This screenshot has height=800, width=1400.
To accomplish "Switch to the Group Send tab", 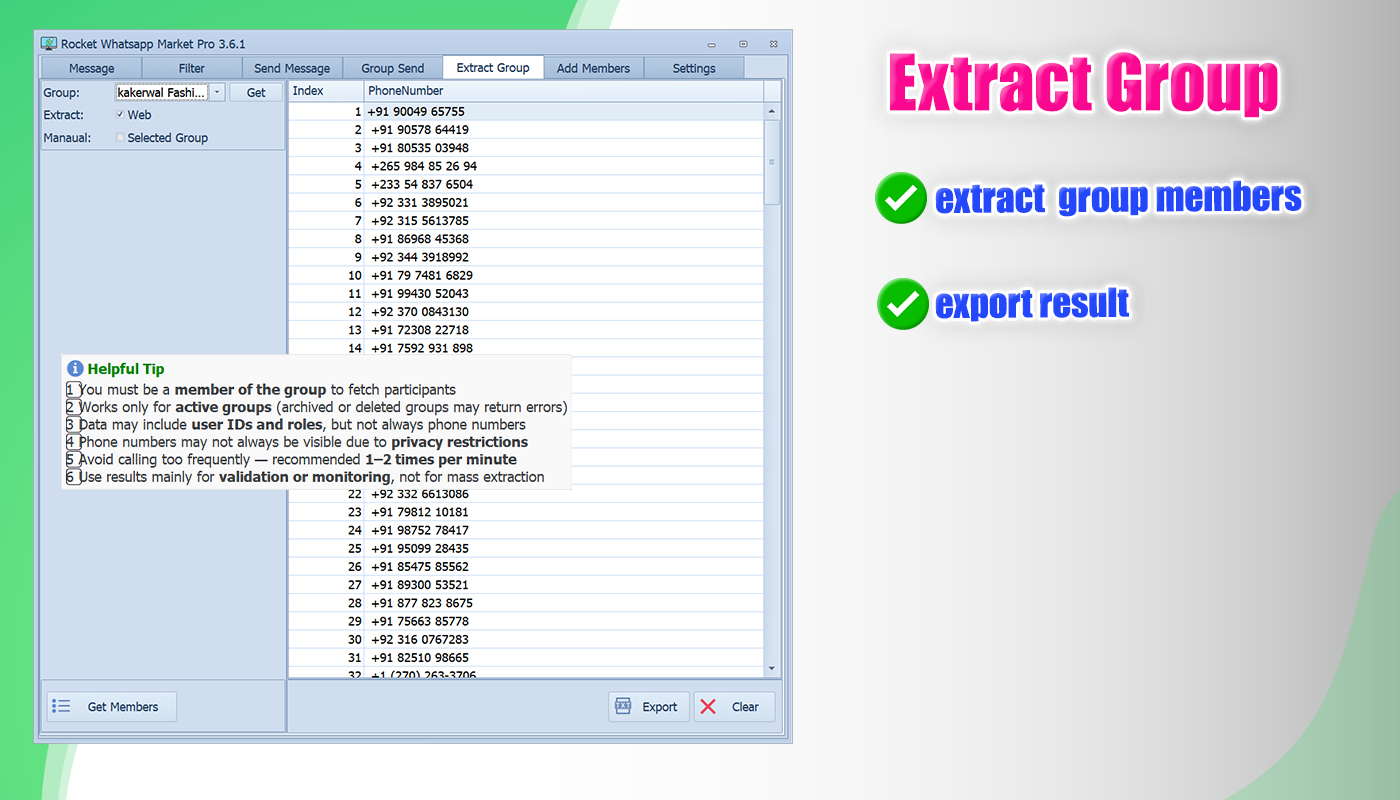I will [x=393, y=68].
